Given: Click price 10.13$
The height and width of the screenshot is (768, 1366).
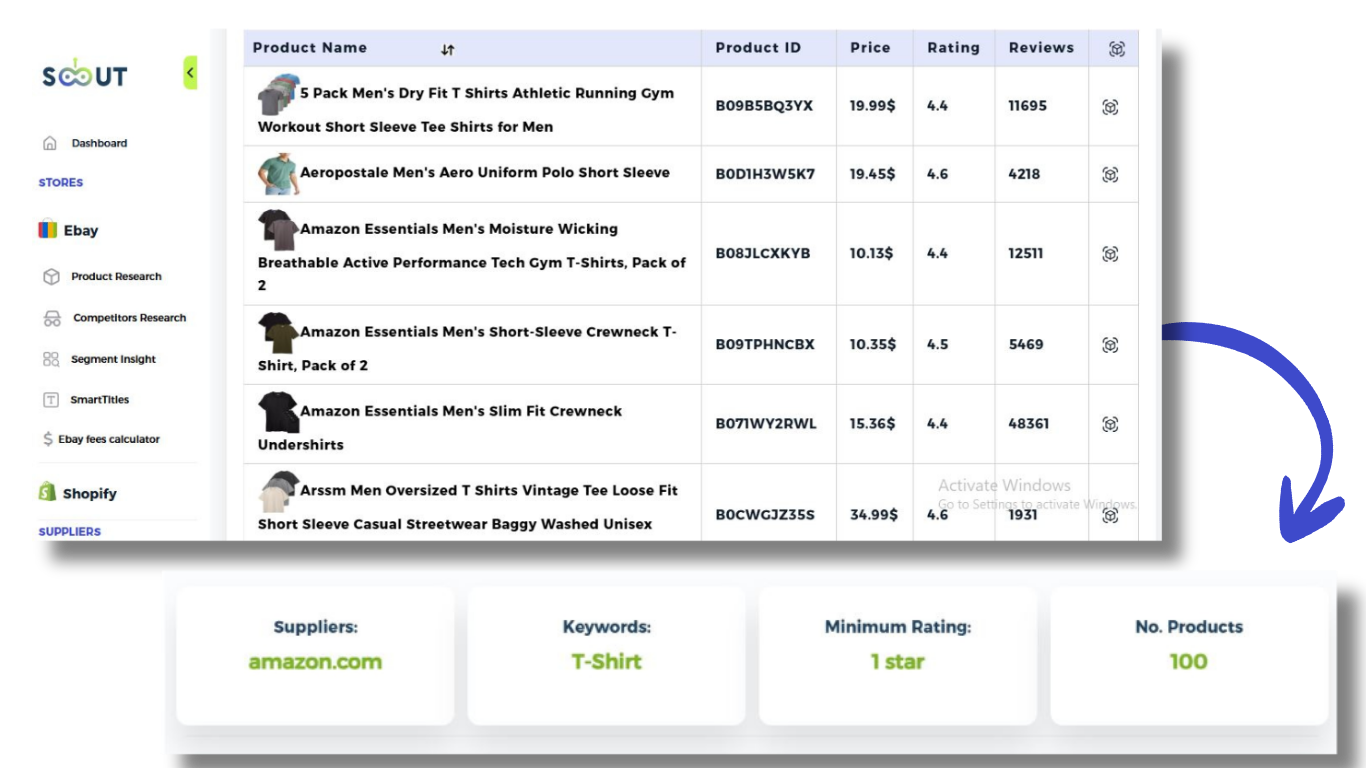Looking at the screenshot, I should click(x=872, y=253).
